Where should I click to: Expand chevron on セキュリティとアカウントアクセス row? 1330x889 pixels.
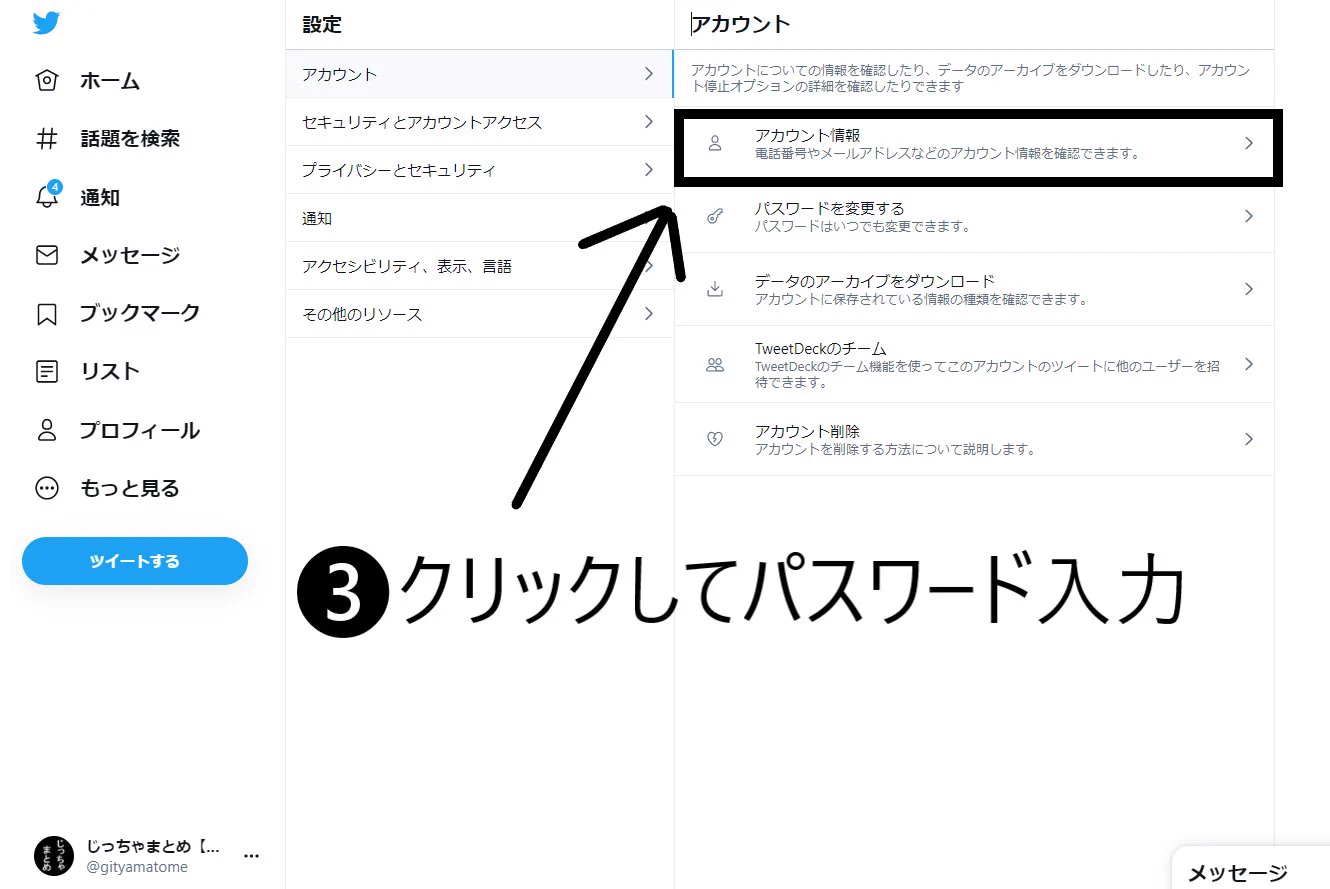pos(649,122)
